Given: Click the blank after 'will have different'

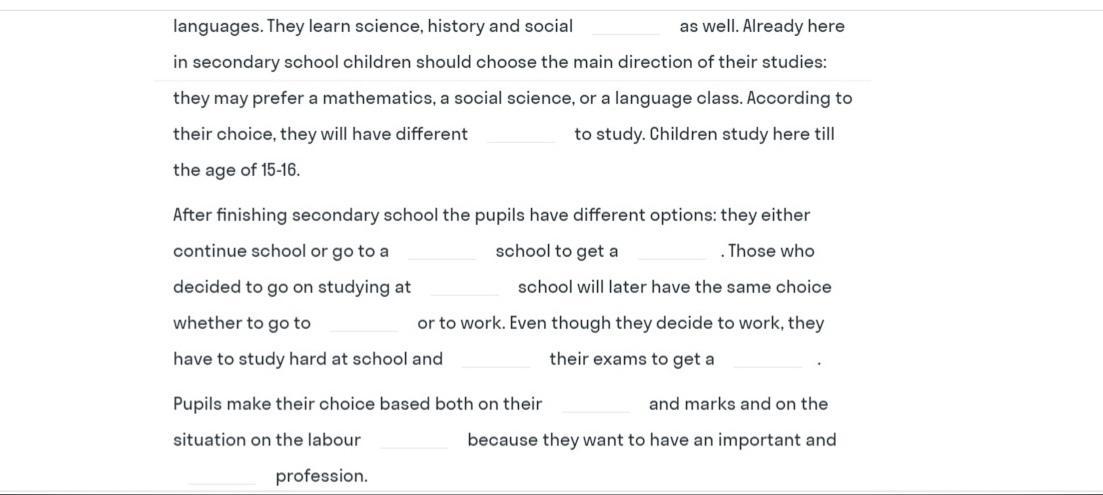Looking at the screenshot, I should 521,134.
